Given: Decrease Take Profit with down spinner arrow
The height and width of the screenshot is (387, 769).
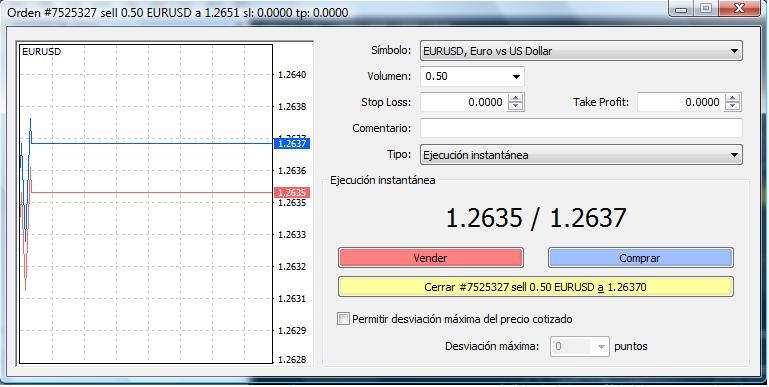Looking at the screenshot, I should (733, 106).
